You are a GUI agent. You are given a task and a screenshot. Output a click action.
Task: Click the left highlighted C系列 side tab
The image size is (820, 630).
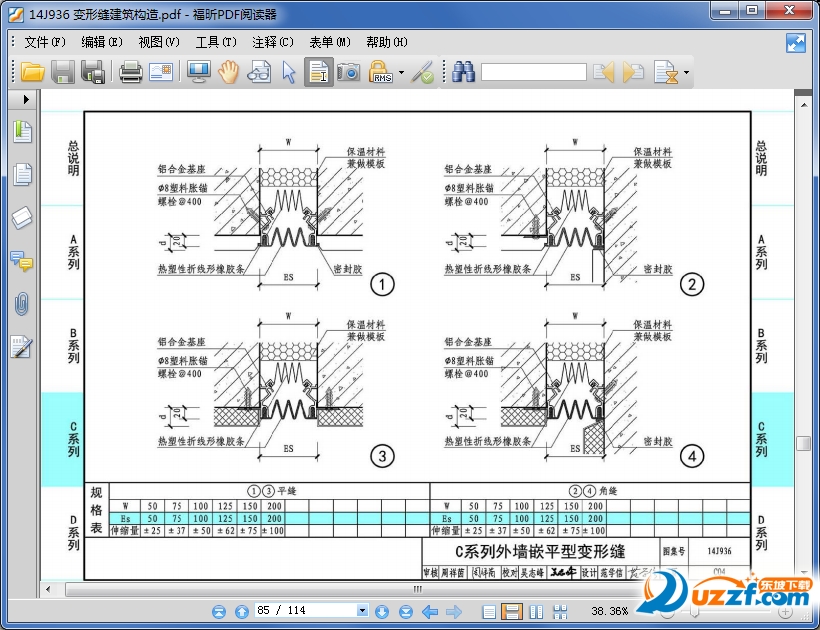[x=63, y=439]
